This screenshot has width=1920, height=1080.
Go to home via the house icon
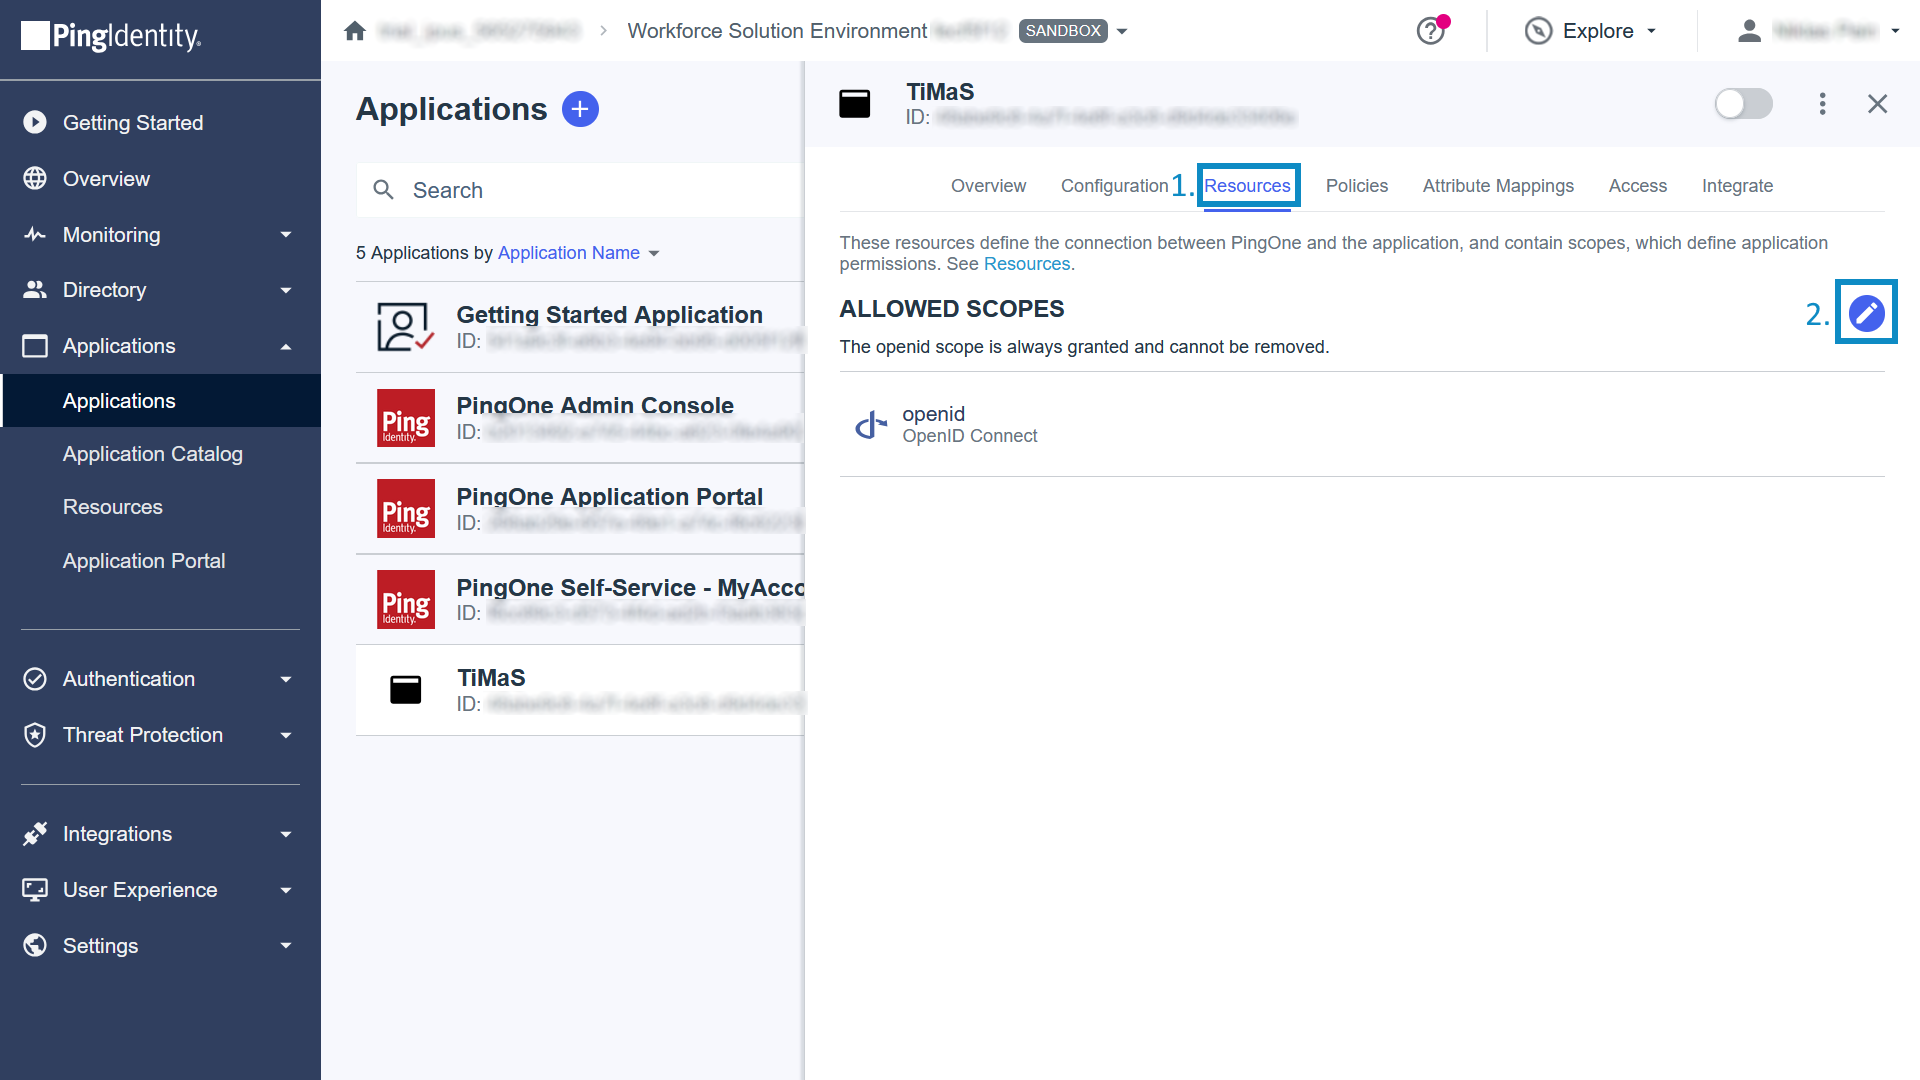point(355,31)
